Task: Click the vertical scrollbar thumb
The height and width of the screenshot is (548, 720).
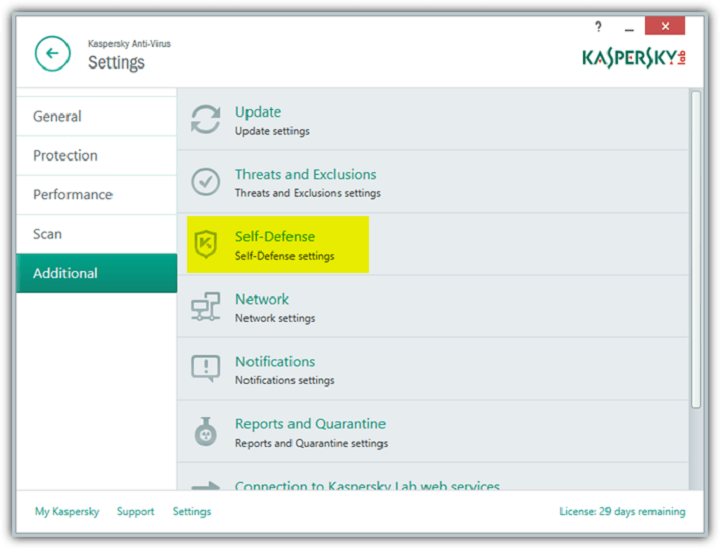Action: [696, 249]
